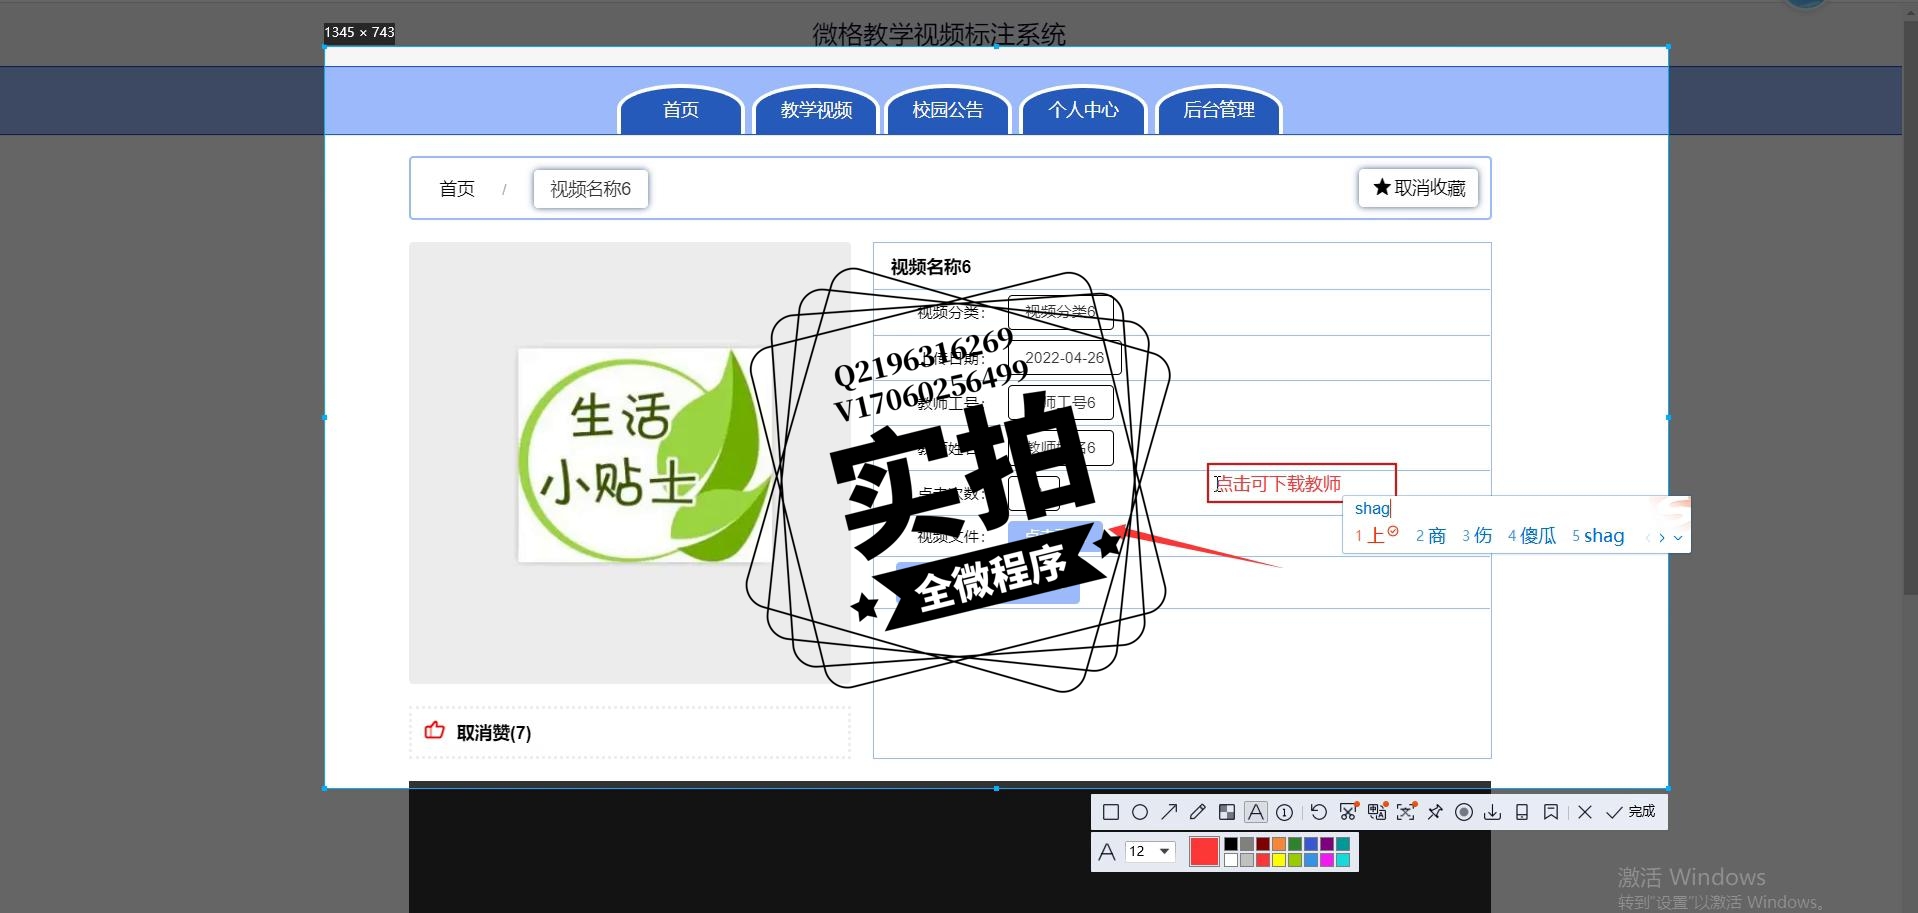Pin the screenshot to the screen
Image resolution: width=1918 pixels, height=913 pixels.
pyautogui.click(x=1435, y=812)
